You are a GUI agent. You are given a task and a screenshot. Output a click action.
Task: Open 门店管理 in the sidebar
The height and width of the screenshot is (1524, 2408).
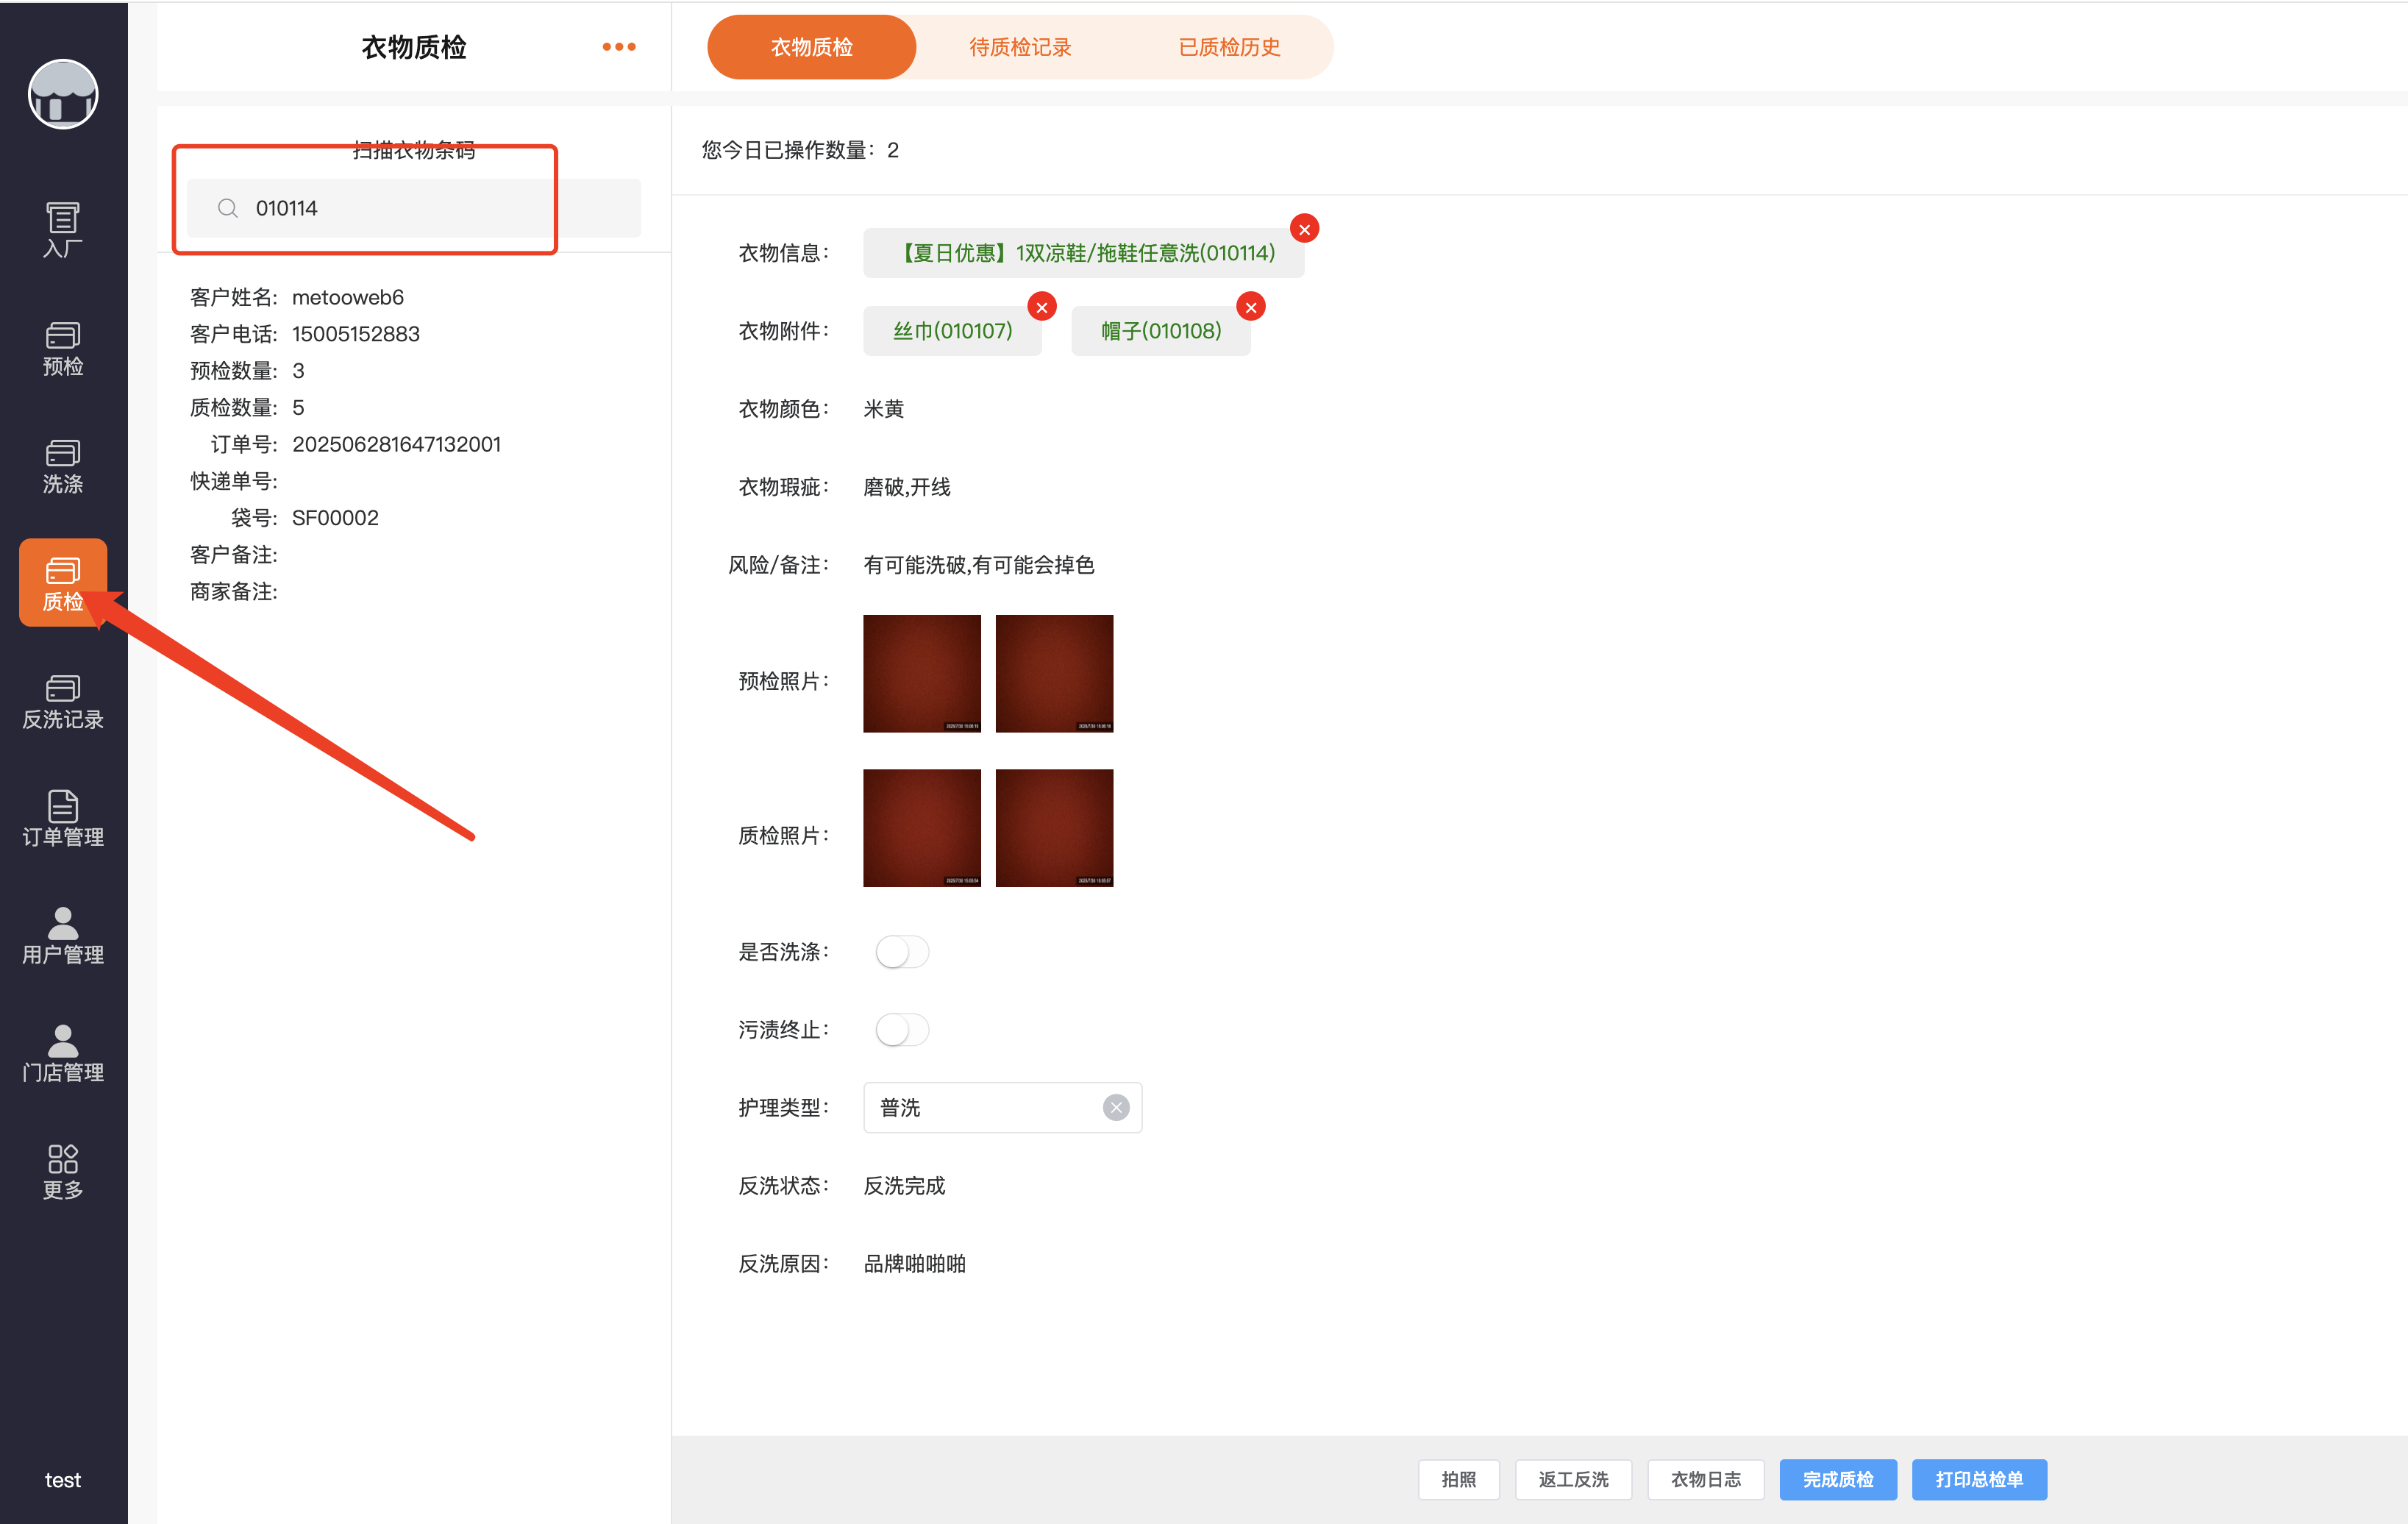62,1054
